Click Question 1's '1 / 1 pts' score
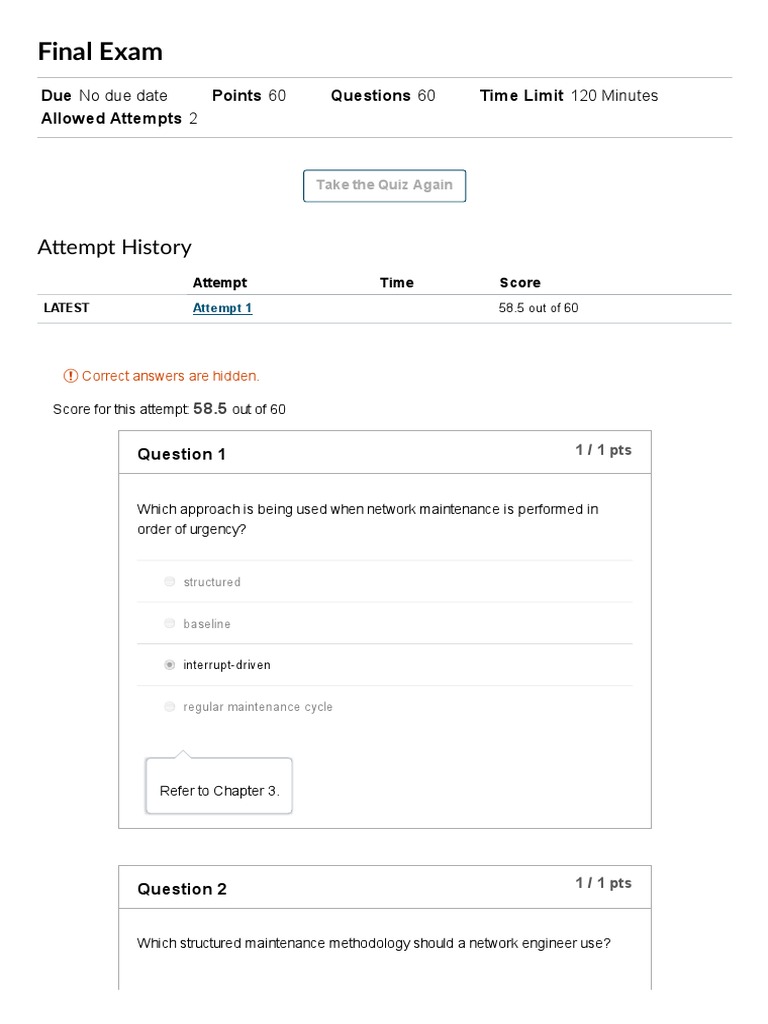 (603, 450)
